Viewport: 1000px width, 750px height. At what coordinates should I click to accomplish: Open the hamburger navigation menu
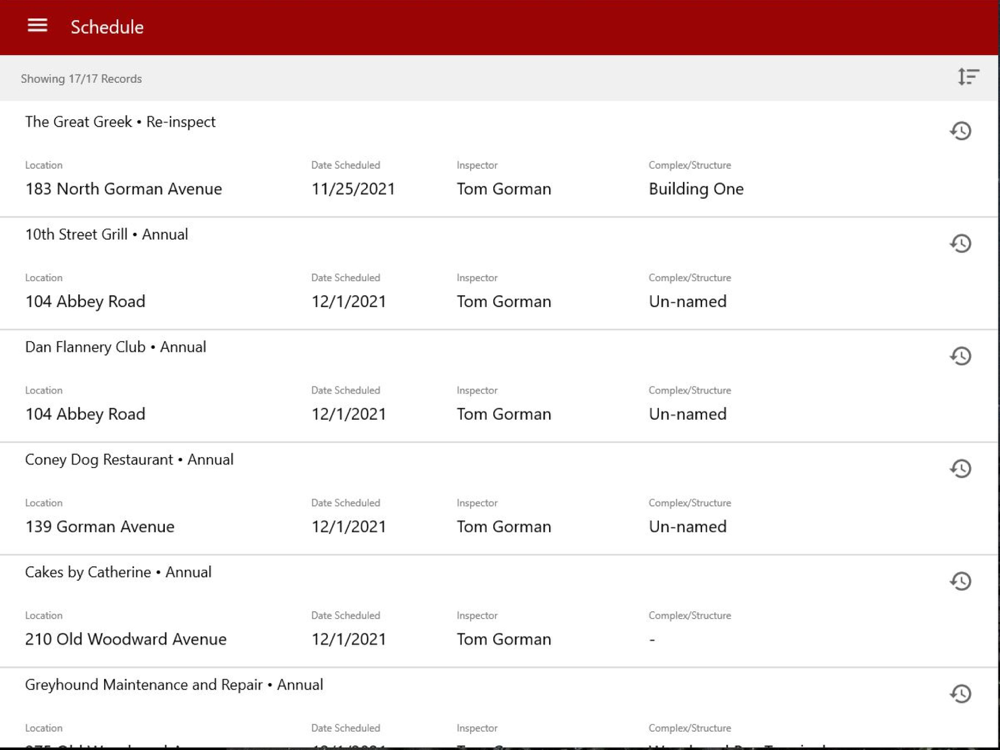(37, 26)
